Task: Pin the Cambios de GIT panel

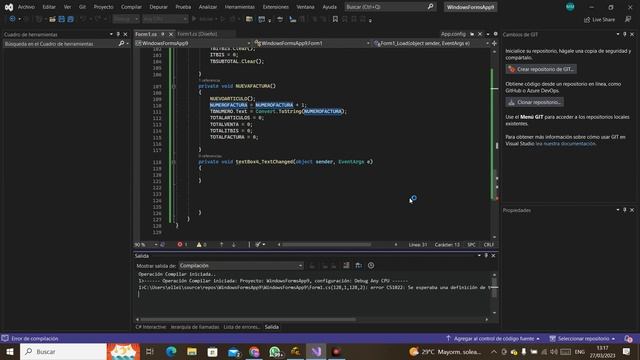Action: pyautogui.click(x=624, y=34)
